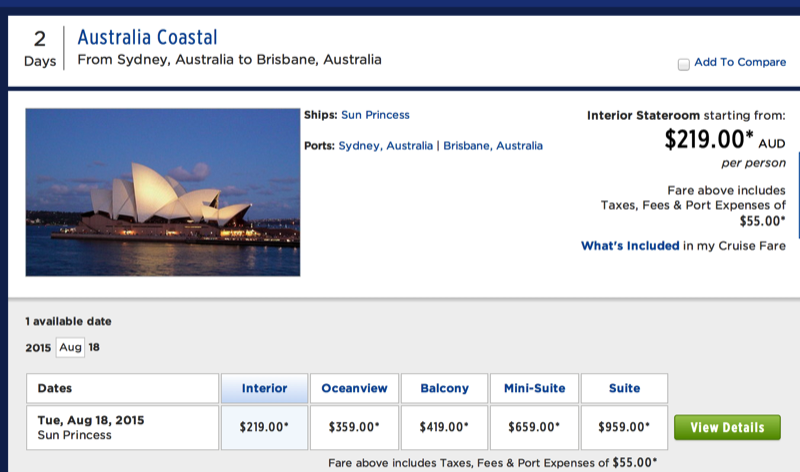800x472 pixels.
Task: Choose the $419.00 Balcony fare
Action: (444, 427)
